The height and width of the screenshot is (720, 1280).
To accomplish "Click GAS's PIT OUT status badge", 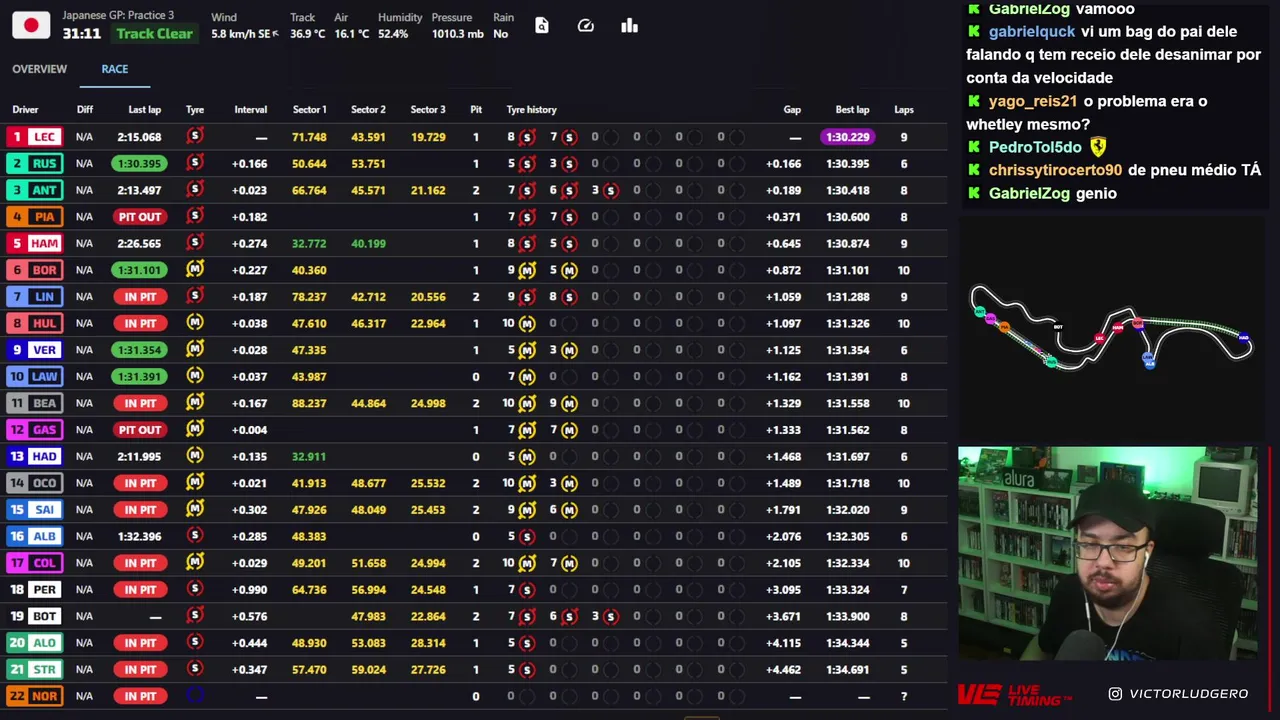I will click(x=139, y=430).
